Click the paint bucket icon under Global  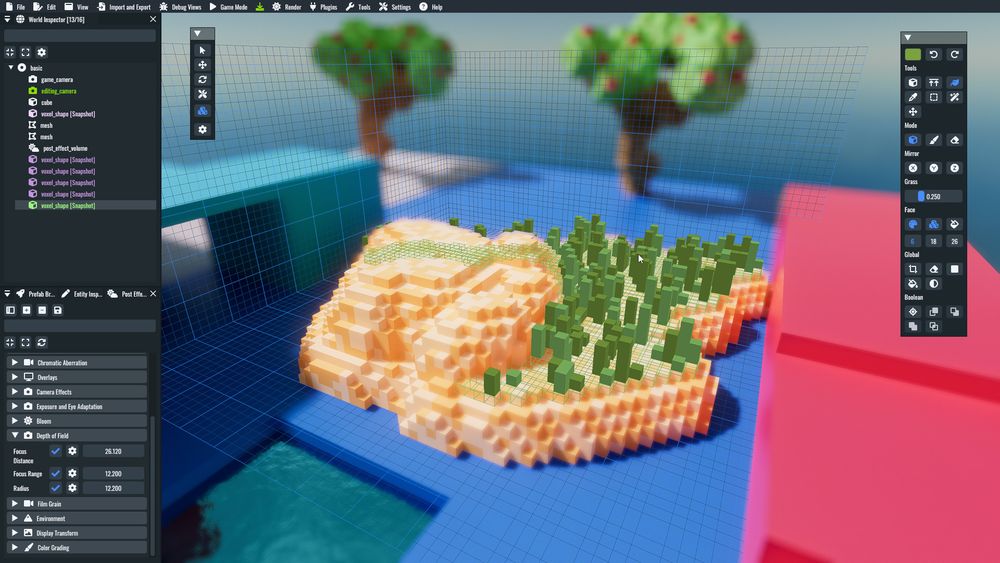coord(913,284)
